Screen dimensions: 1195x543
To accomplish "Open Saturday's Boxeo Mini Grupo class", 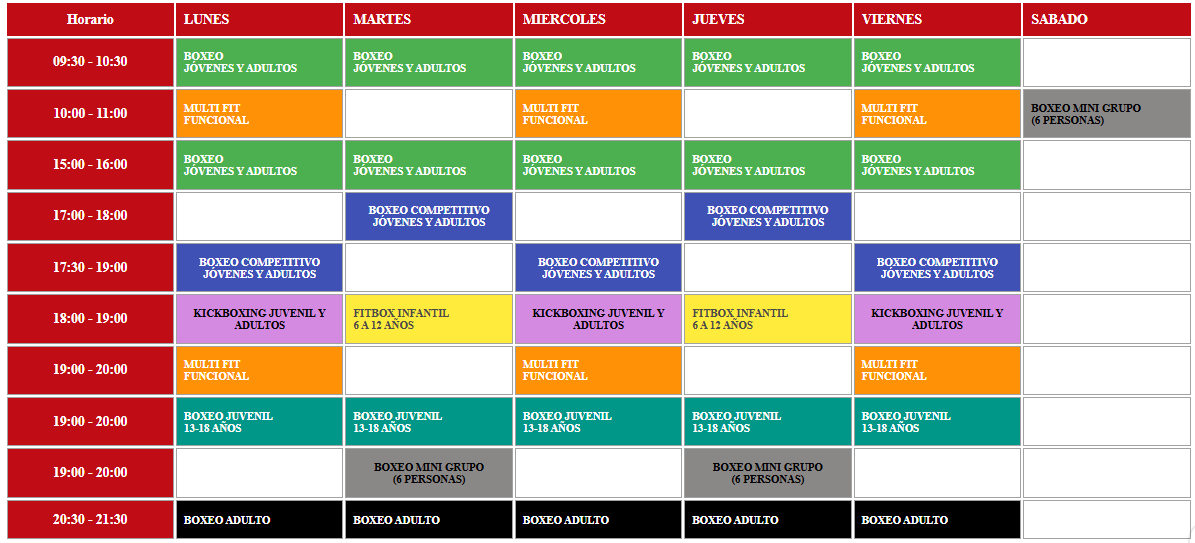I will pyautogui.click(x=1106, y=114).
